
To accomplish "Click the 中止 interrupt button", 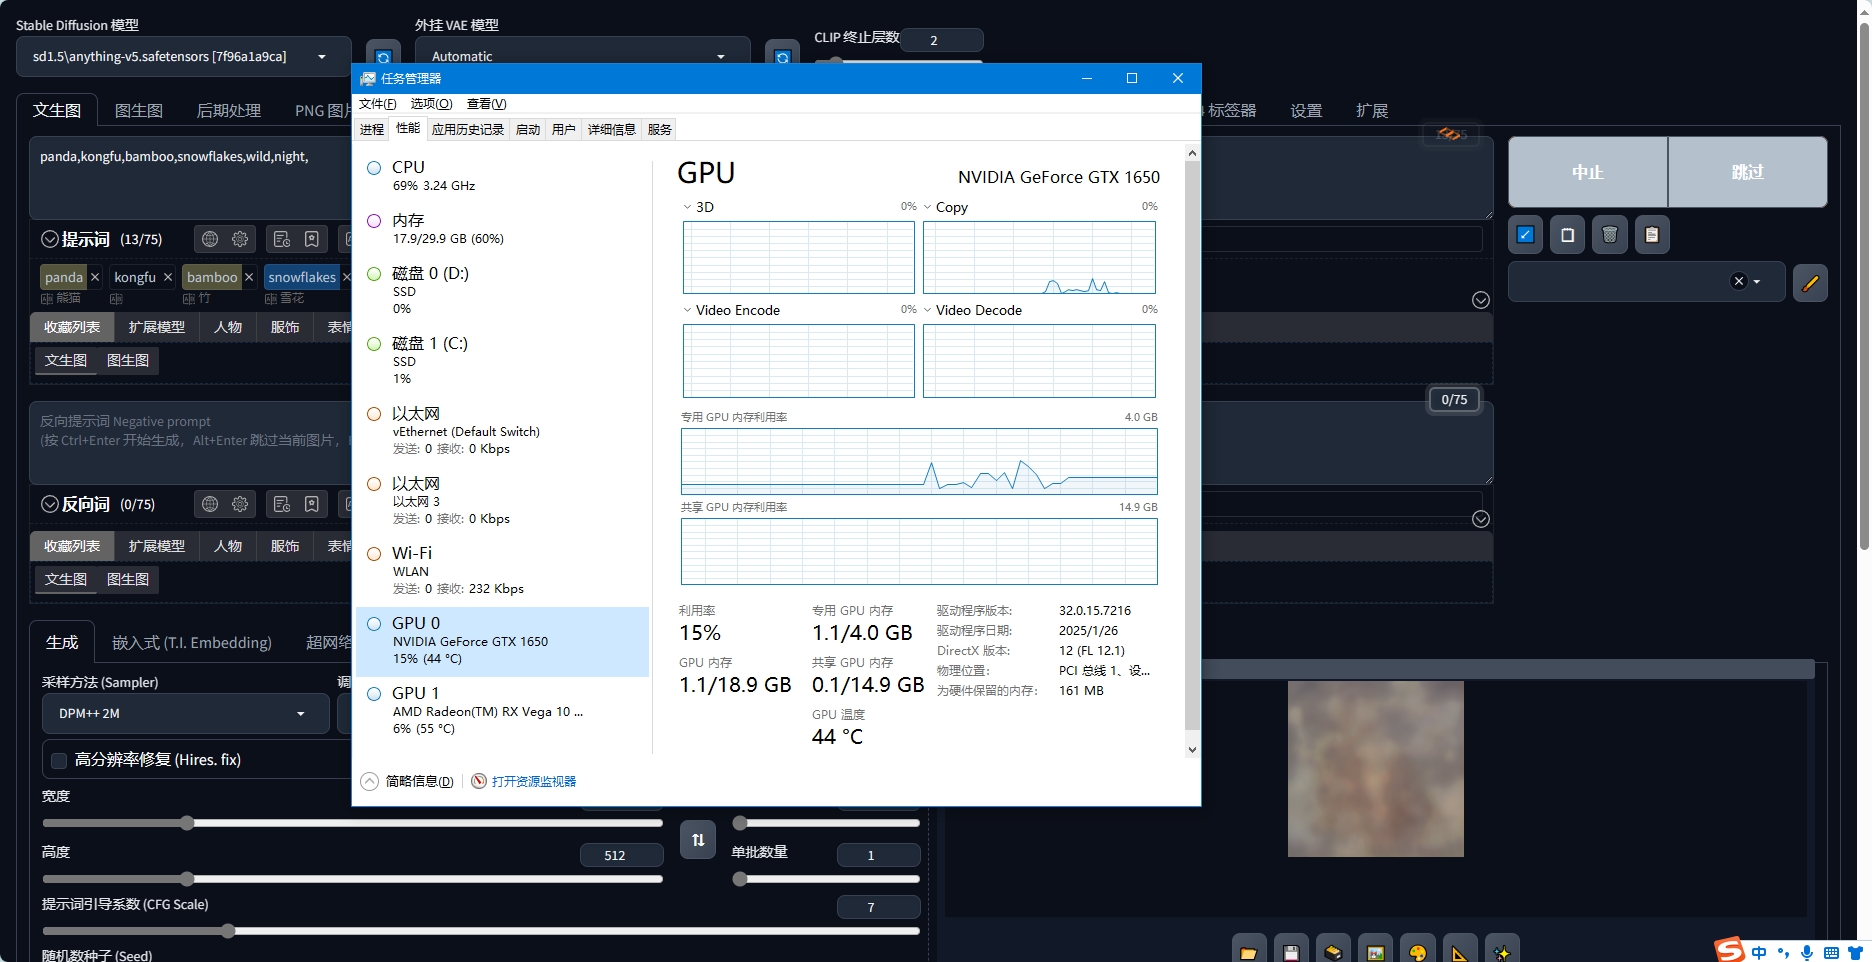I will click(1587, 172).
